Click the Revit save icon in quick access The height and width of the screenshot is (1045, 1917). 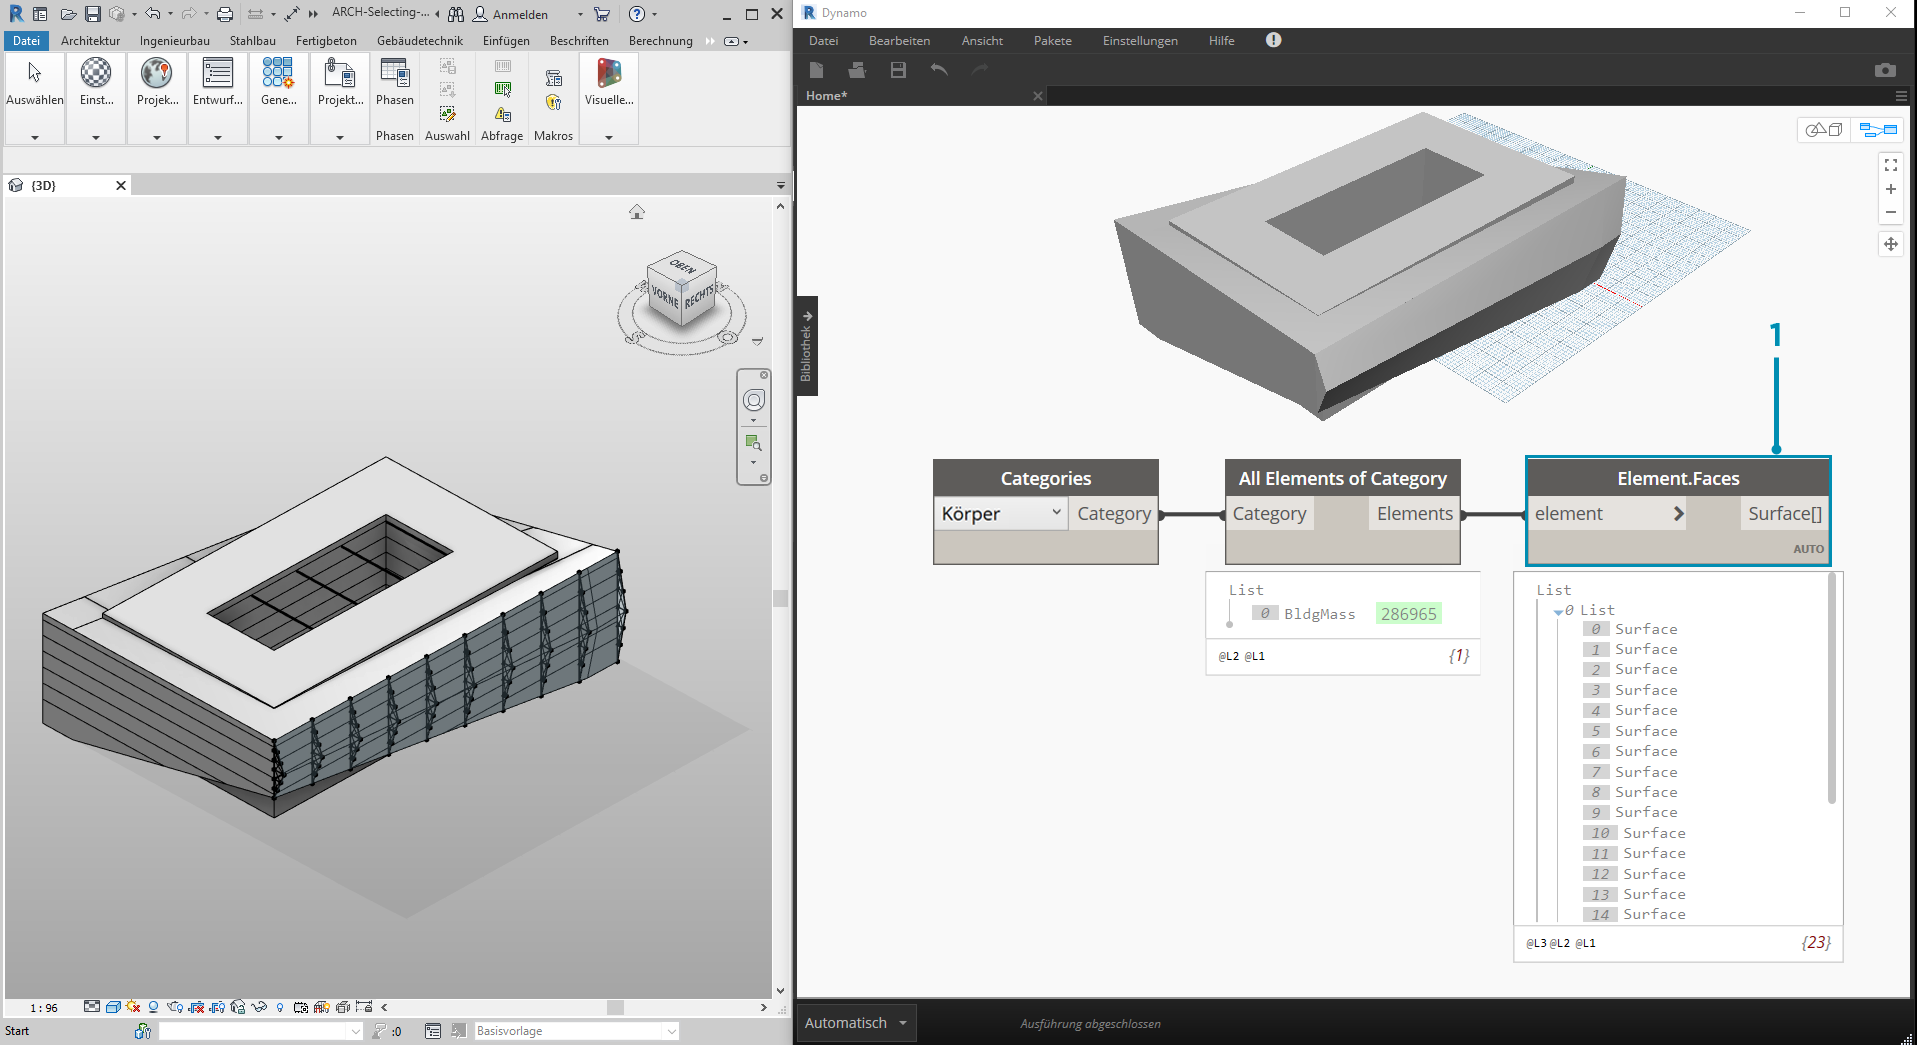point(93,14)
